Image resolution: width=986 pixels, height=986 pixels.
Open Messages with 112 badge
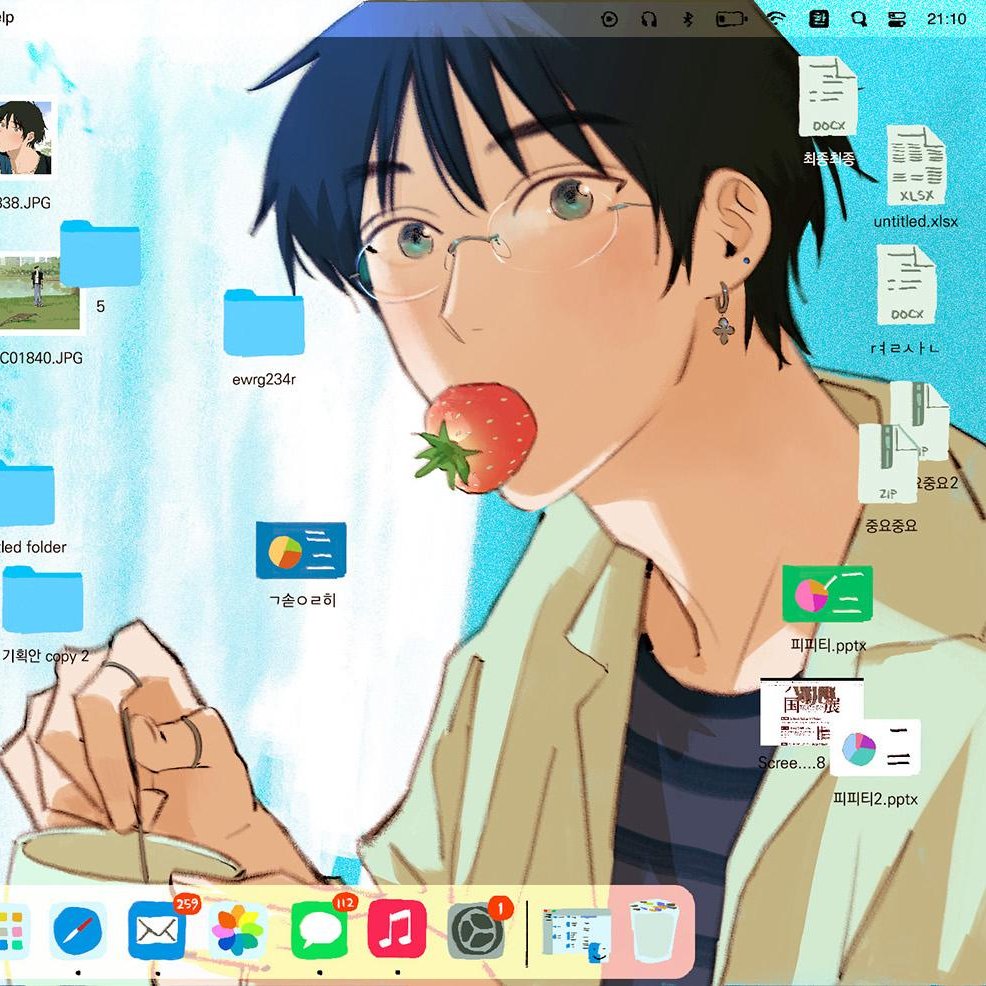click(x=319, y=931)
